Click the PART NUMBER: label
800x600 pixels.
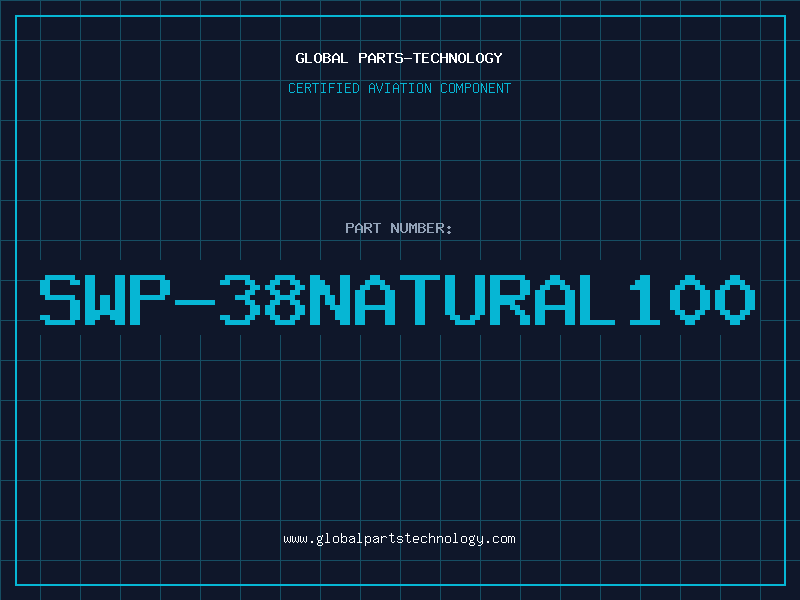[x=399, y=228]
